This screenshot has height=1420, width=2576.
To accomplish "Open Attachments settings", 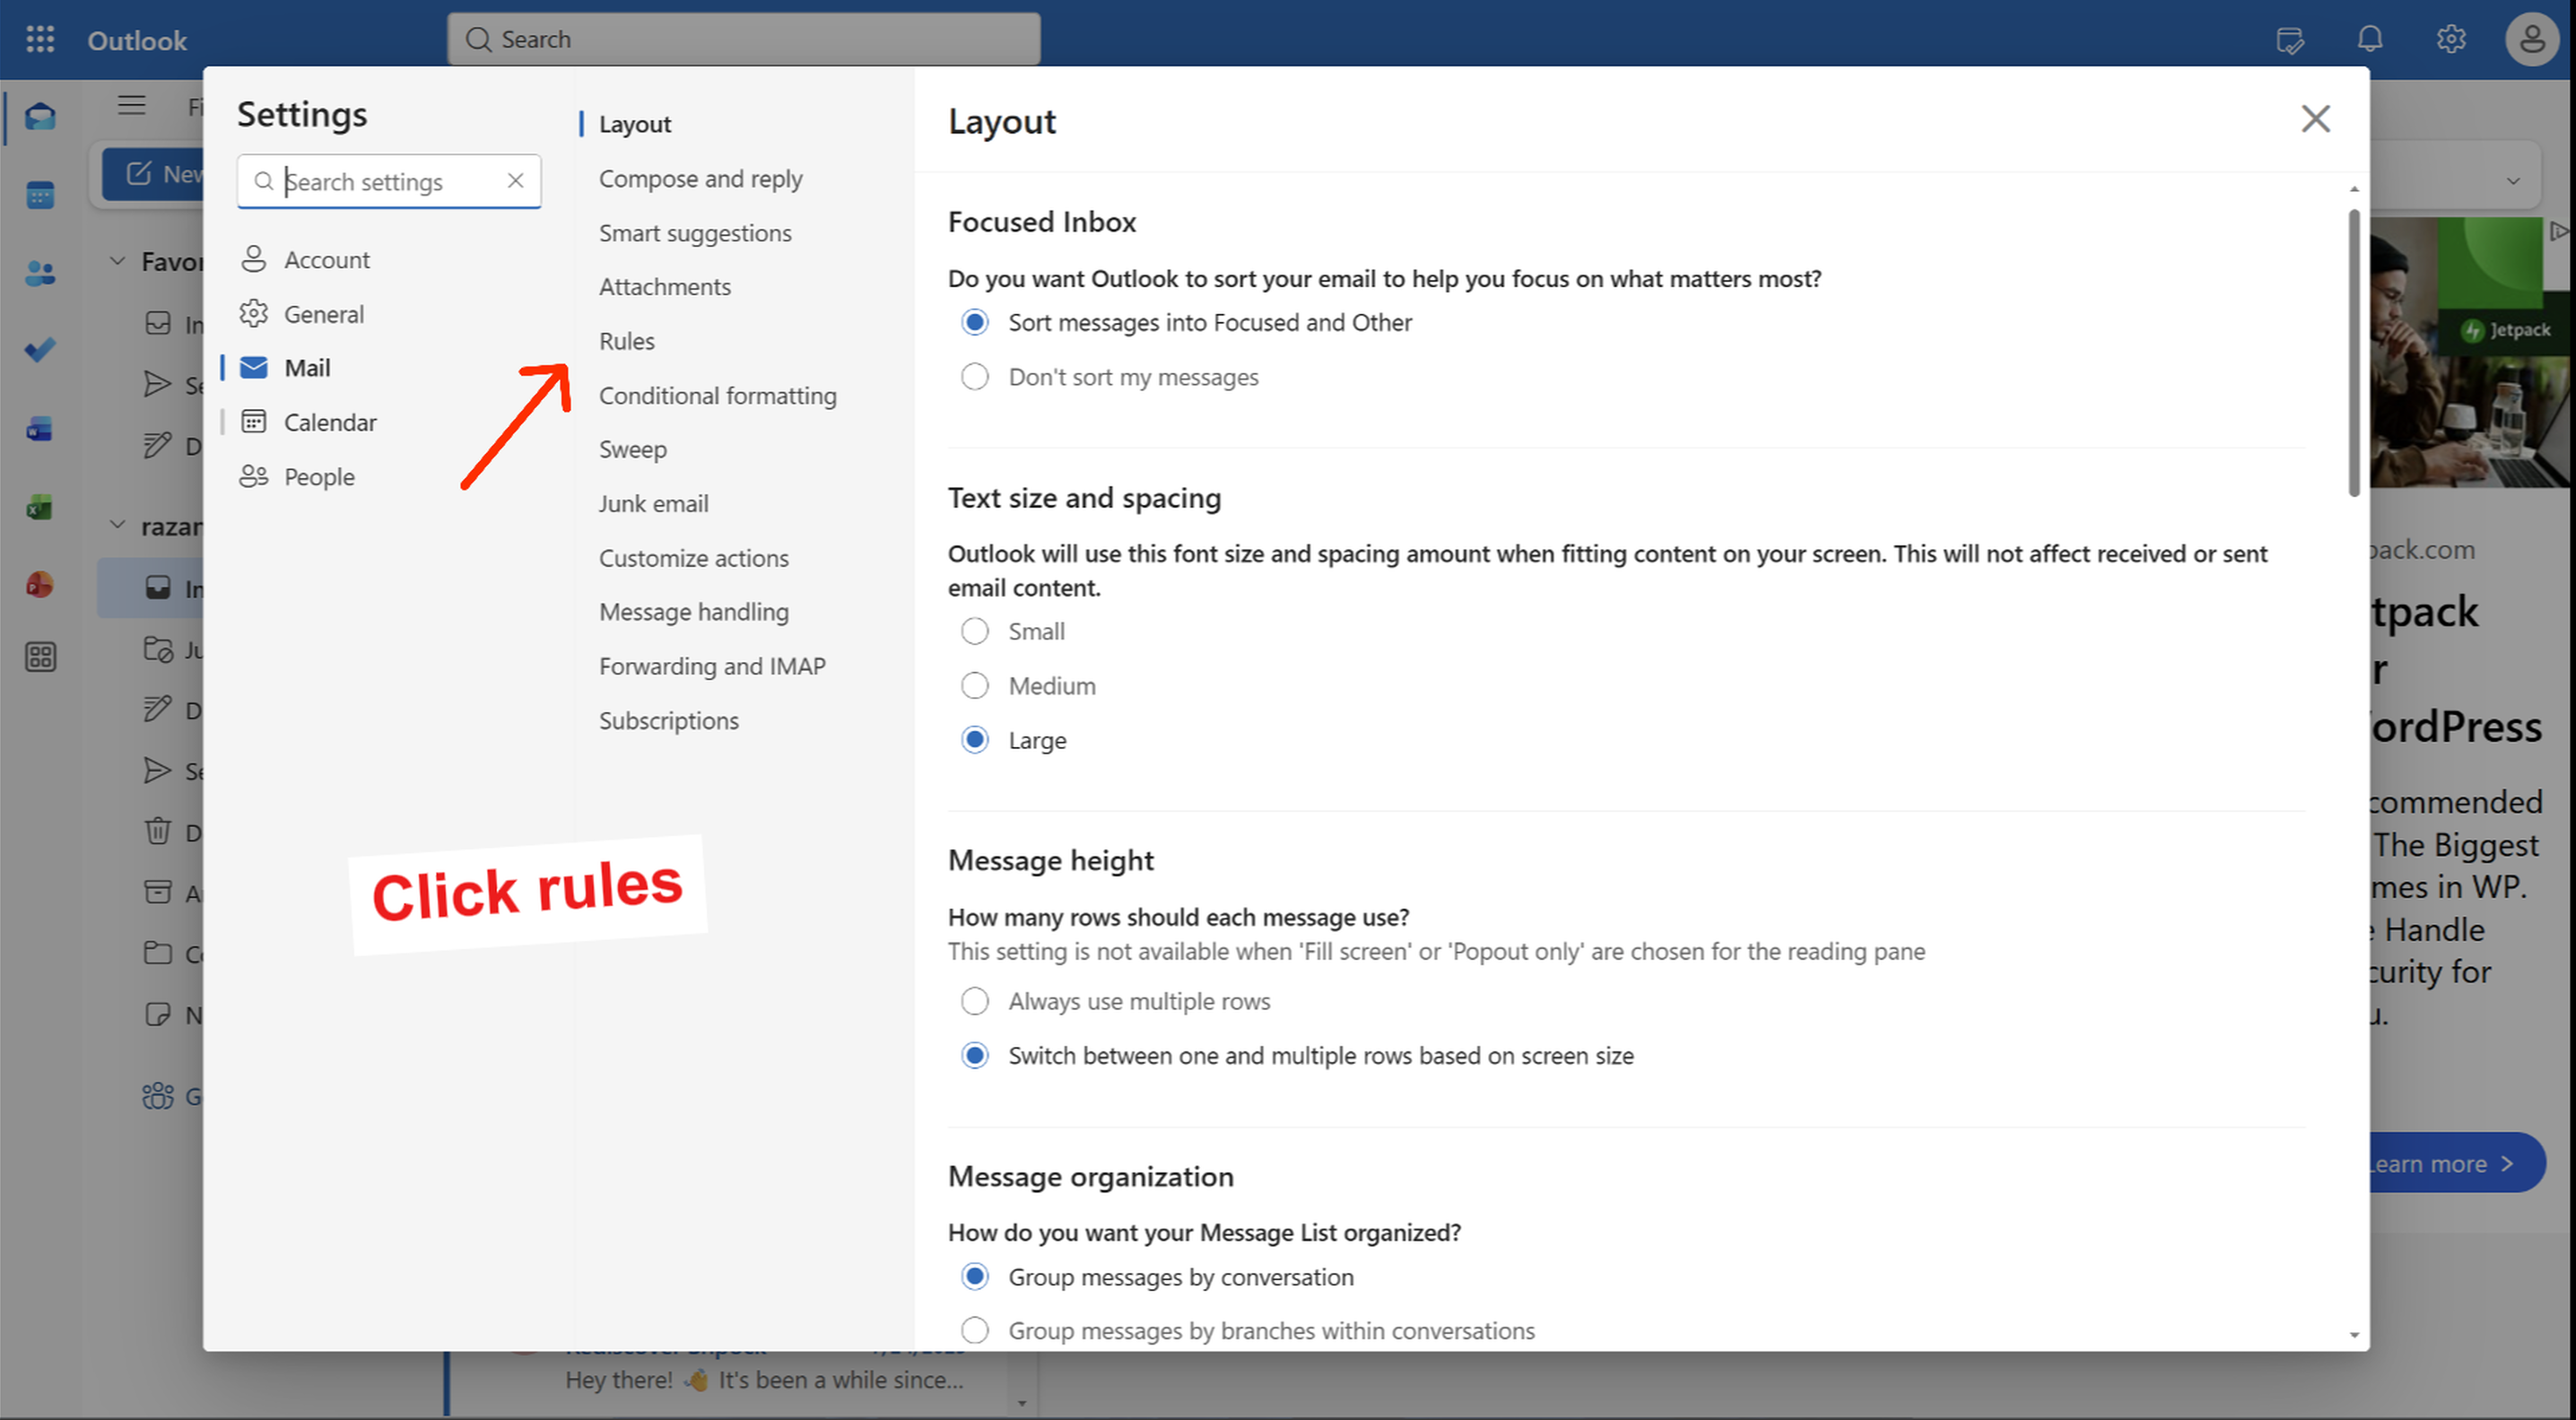I will coord(665,286).
